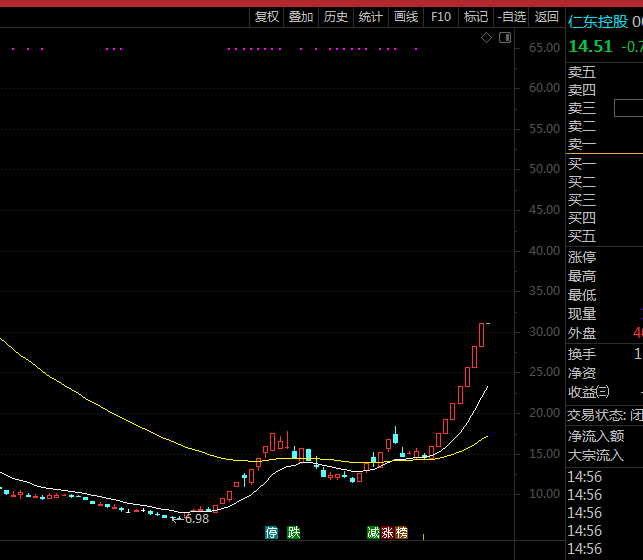
Task: Click the 外盘 label
Action: [582, 333]
